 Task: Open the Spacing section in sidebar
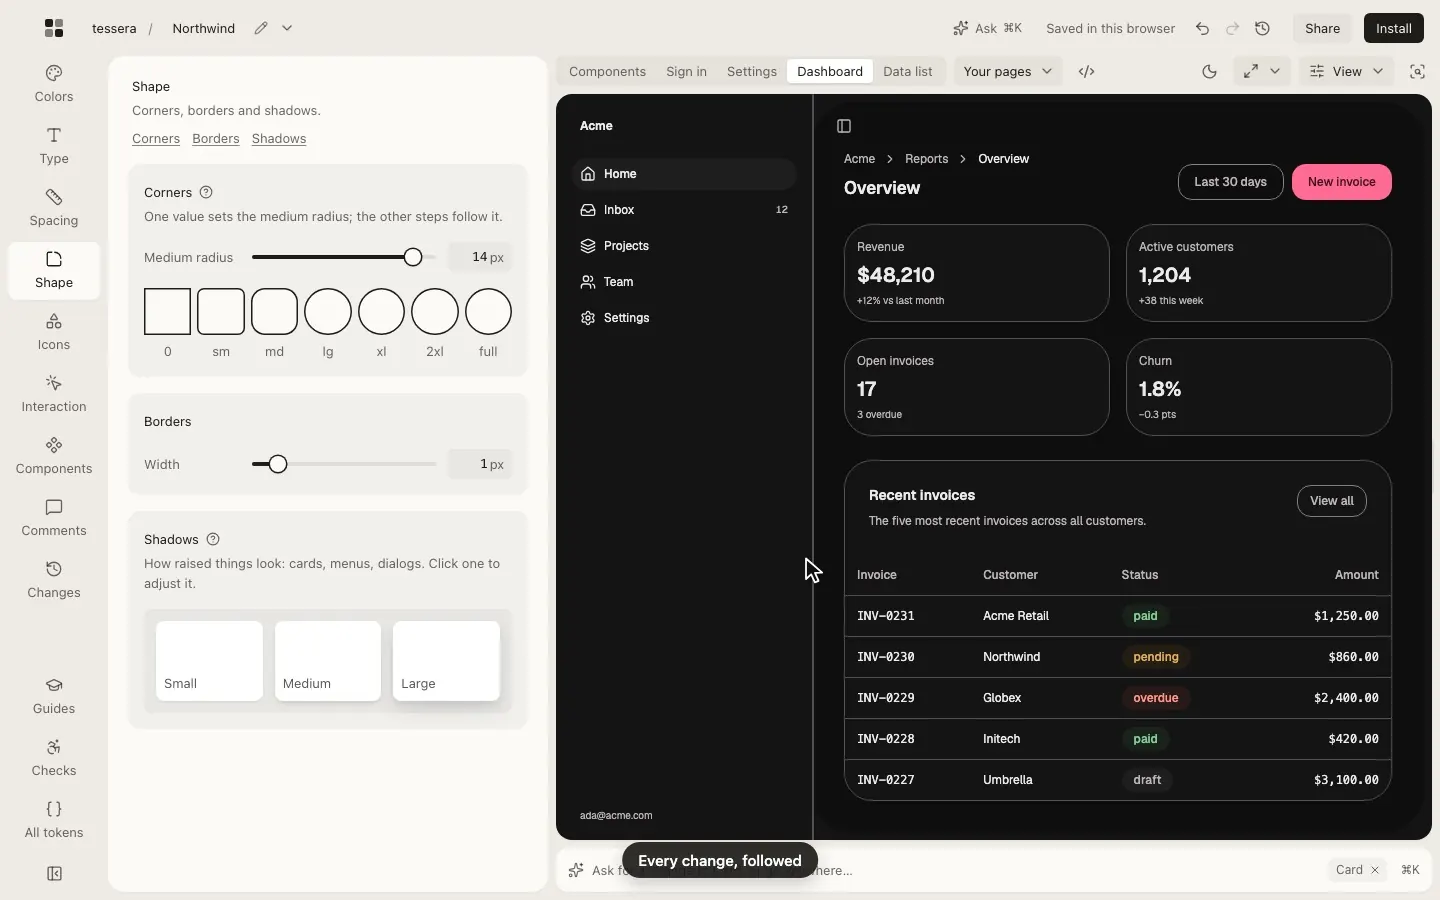click(x=54, y=208)
